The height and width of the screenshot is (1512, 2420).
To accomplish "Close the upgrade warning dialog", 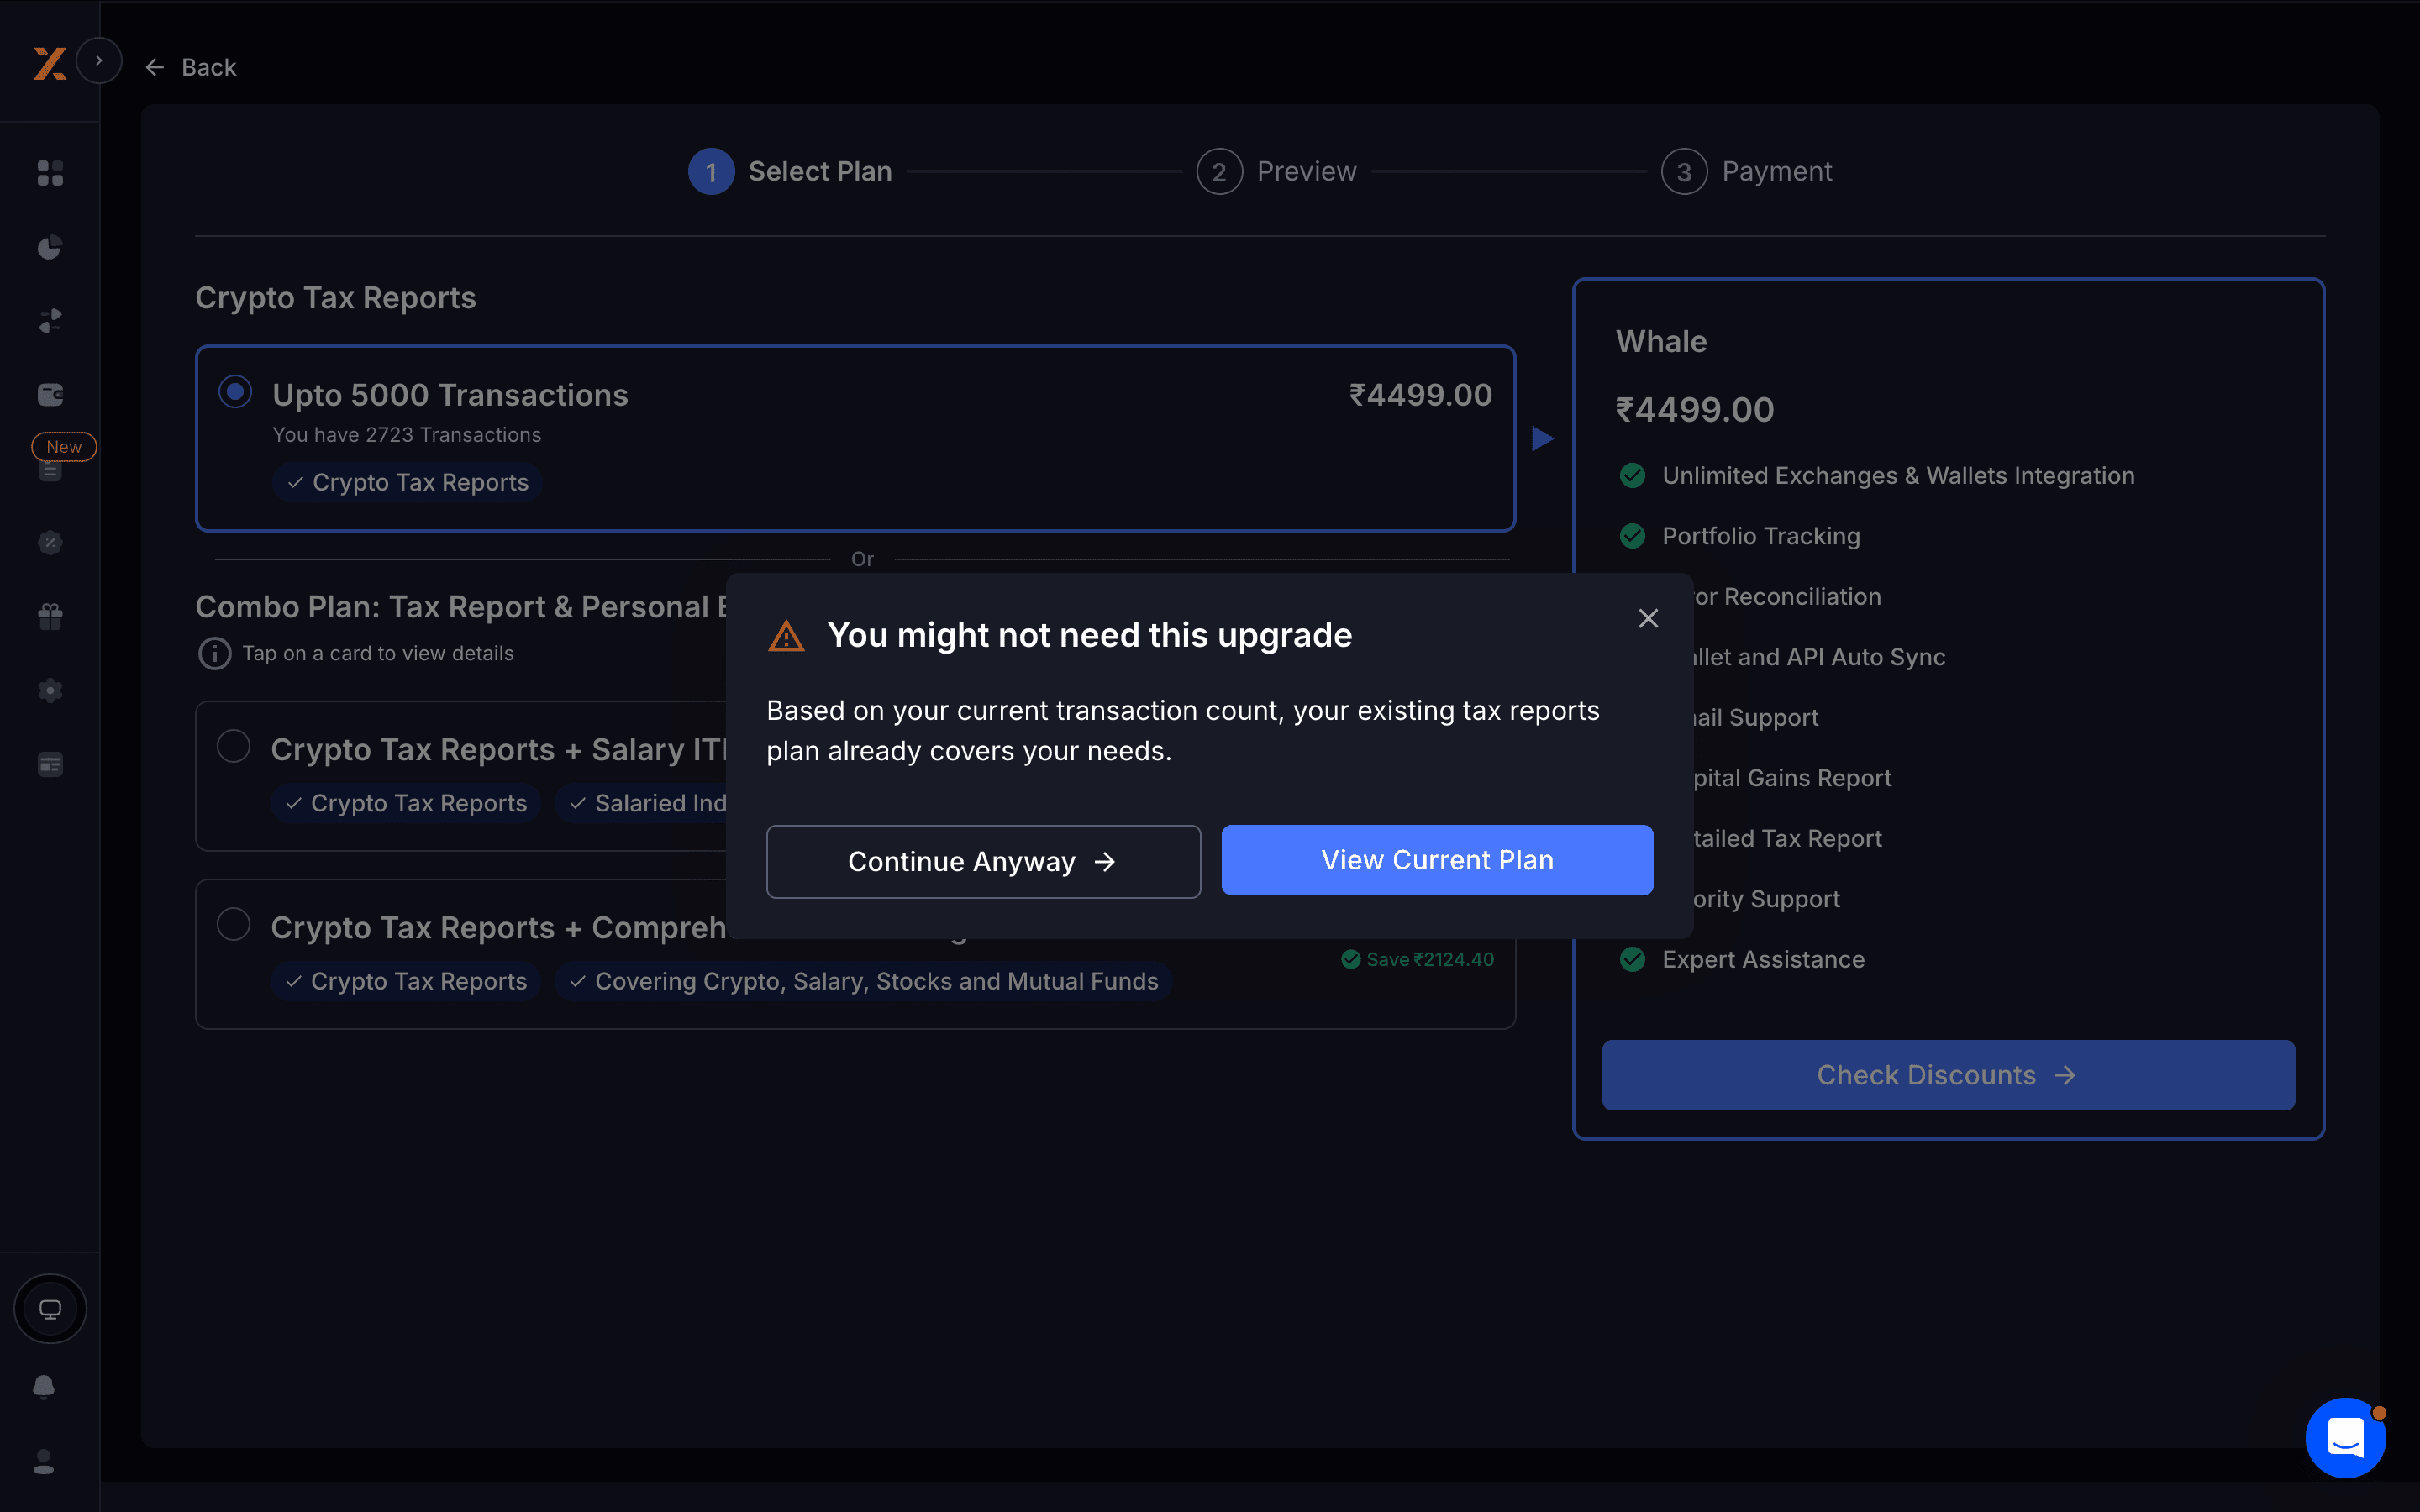I will [x=1648, y=618].
